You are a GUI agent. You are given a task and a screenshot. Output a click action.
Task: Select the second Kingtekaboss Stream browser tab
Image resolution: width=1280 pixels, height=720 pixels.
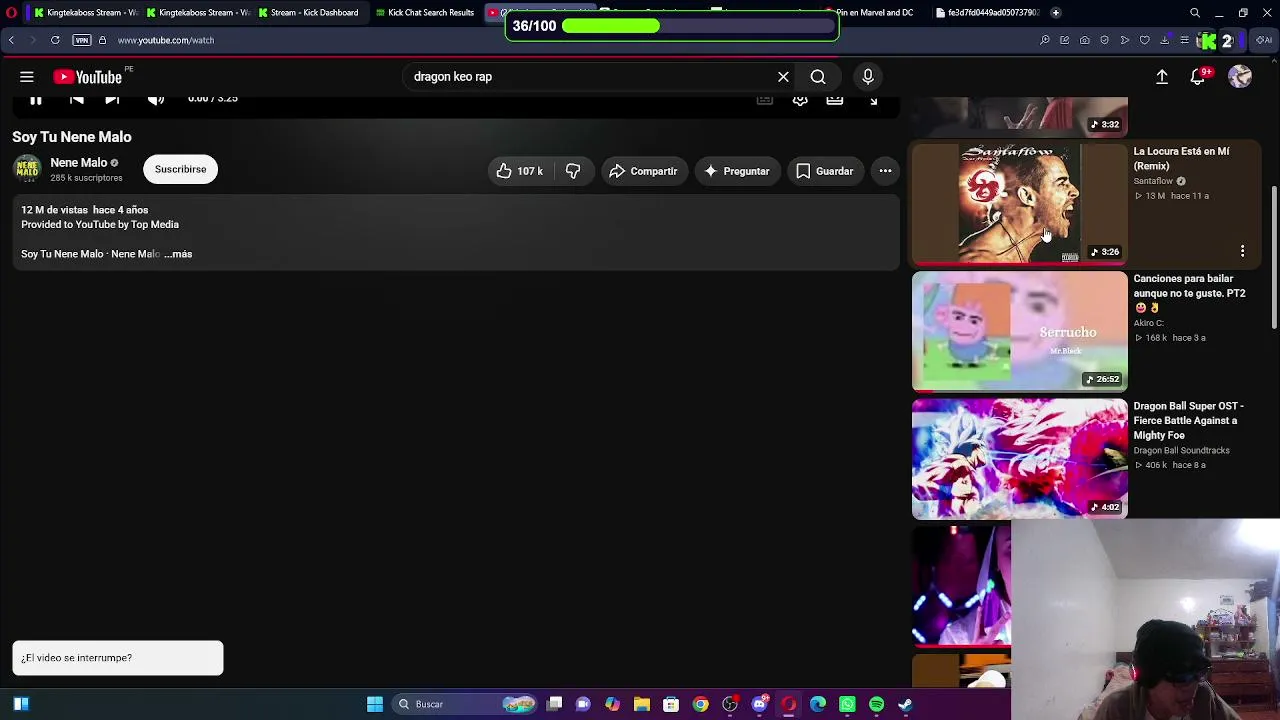point(197,13)
